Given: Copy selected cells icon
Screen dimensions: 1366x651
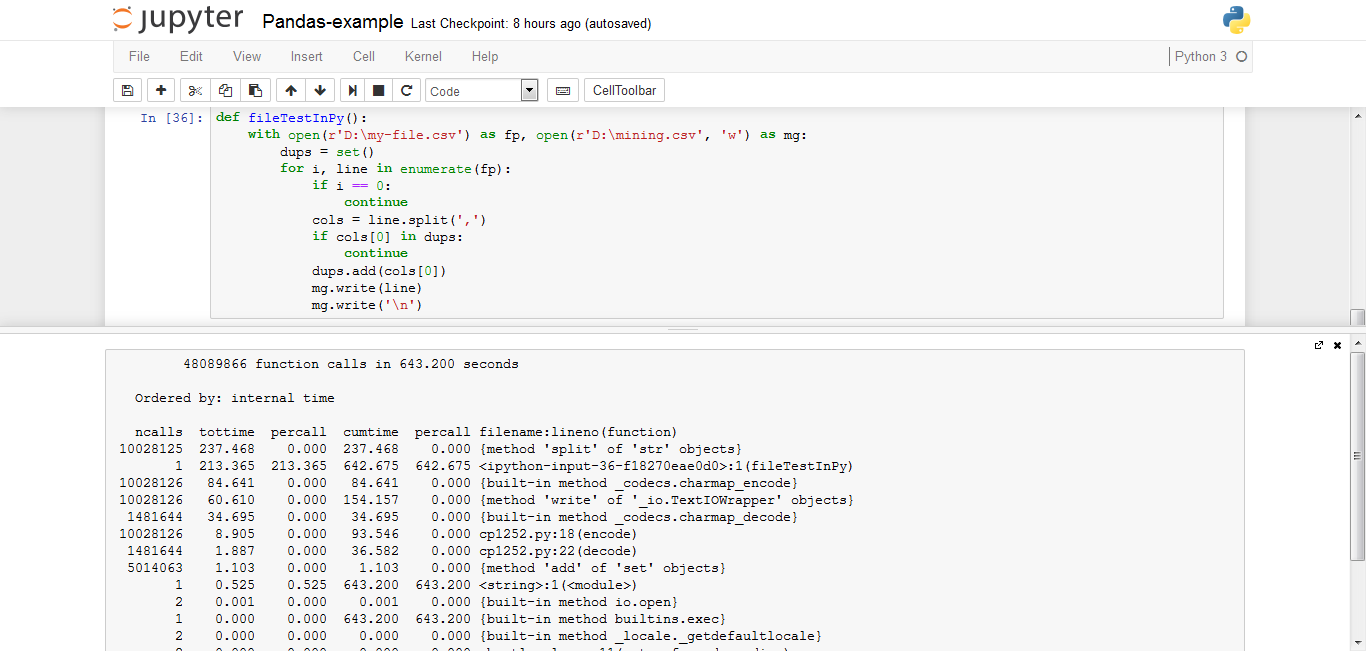Looking at the screenshot, I should point(225,91).
